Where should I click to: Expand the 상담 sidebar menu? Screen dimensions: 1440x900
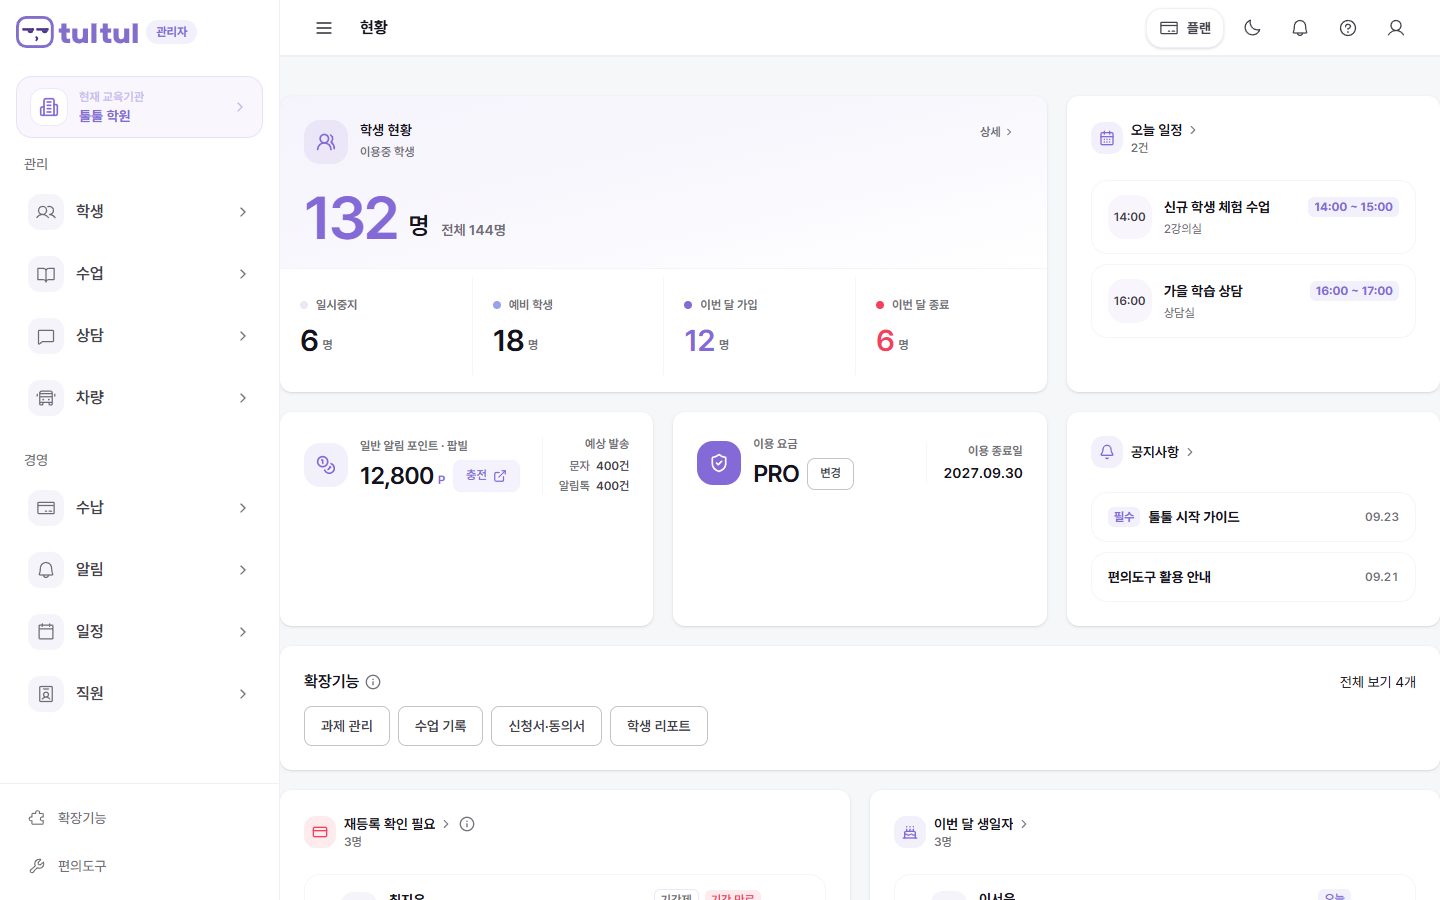point(139,336)
